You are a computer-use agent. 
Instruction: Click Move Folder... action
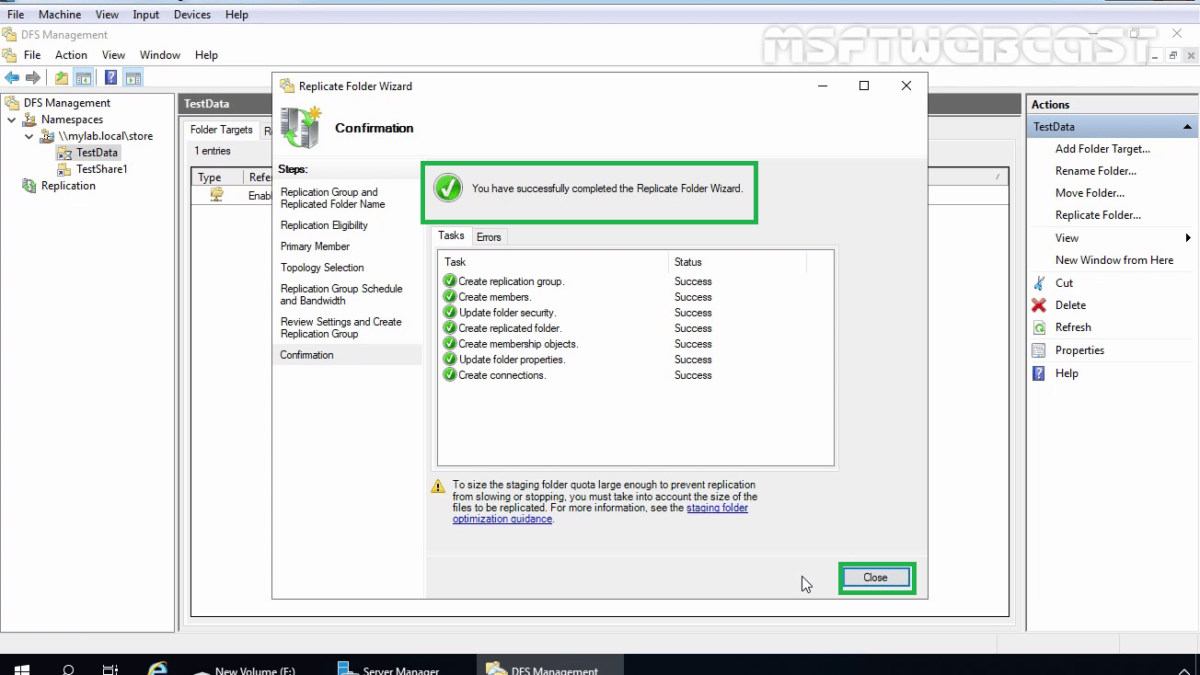1090,193
